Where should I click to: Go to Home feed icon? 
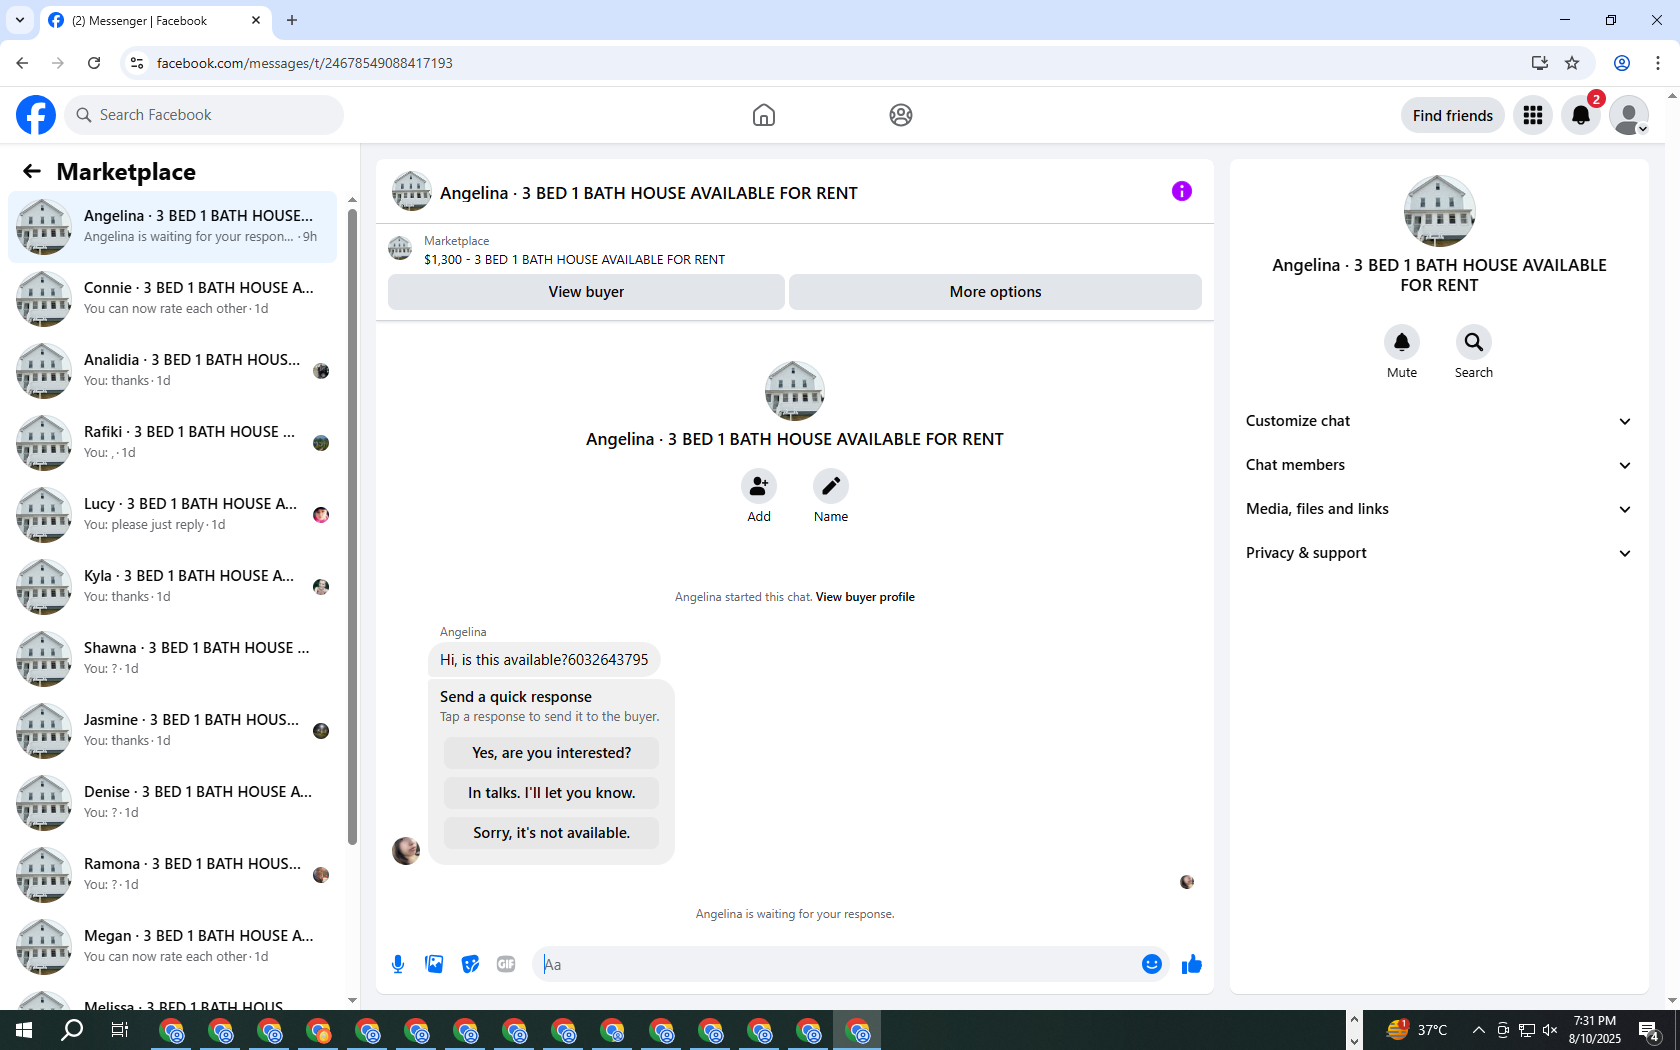tap(764, 115)
